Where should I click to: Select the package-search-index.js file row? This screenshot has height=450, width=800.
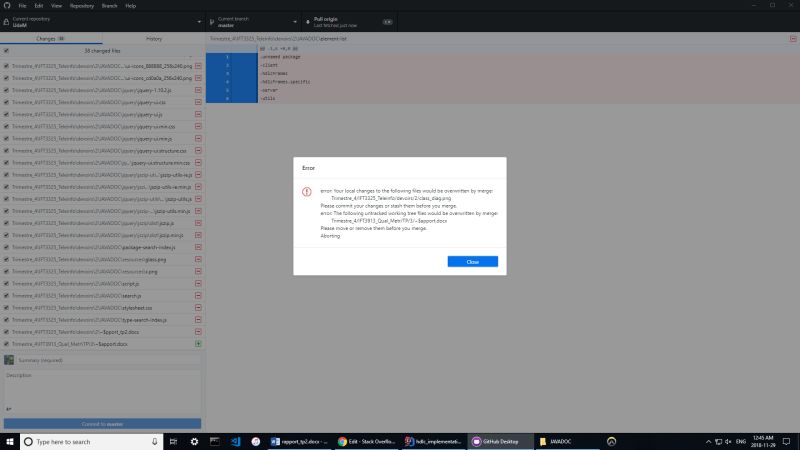pos(102,247)
